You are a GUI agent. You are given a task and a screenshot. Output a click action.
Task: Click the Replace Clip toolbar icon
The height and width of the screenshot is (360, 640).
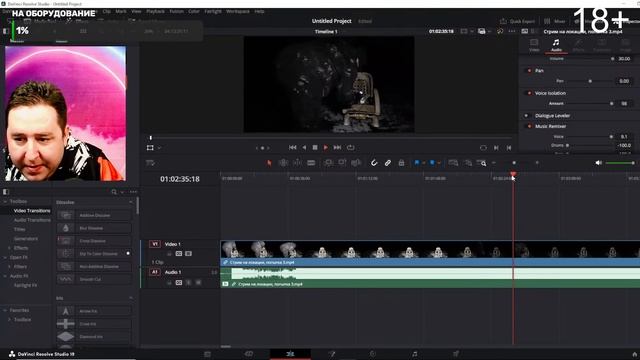(356, 163)
